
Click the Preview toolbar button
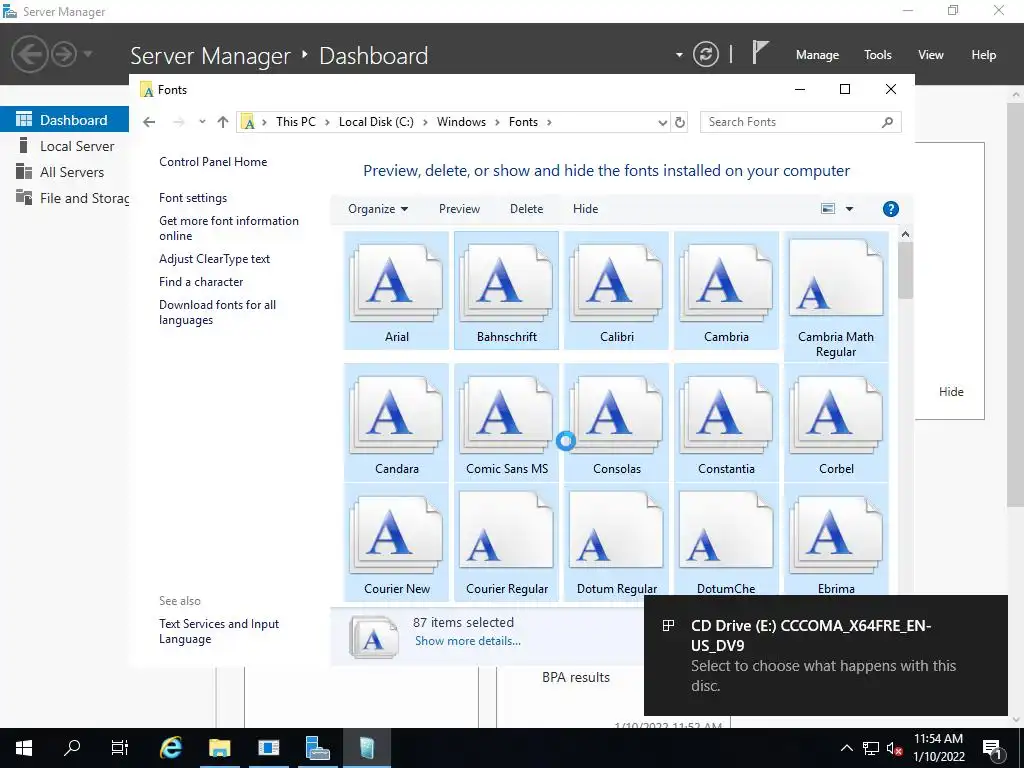coord(459,209)
